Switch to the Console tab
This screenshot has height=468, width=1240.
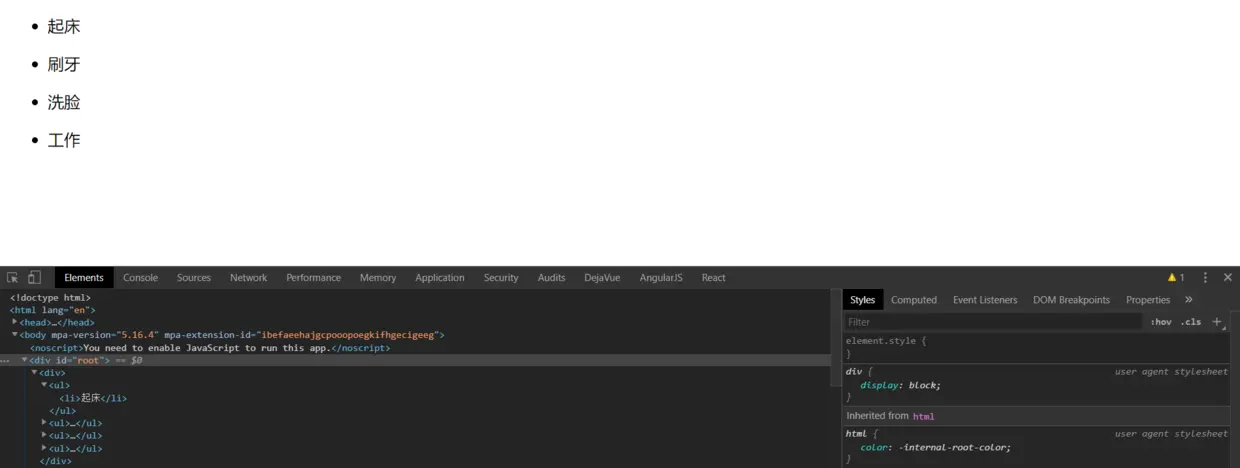140,278
